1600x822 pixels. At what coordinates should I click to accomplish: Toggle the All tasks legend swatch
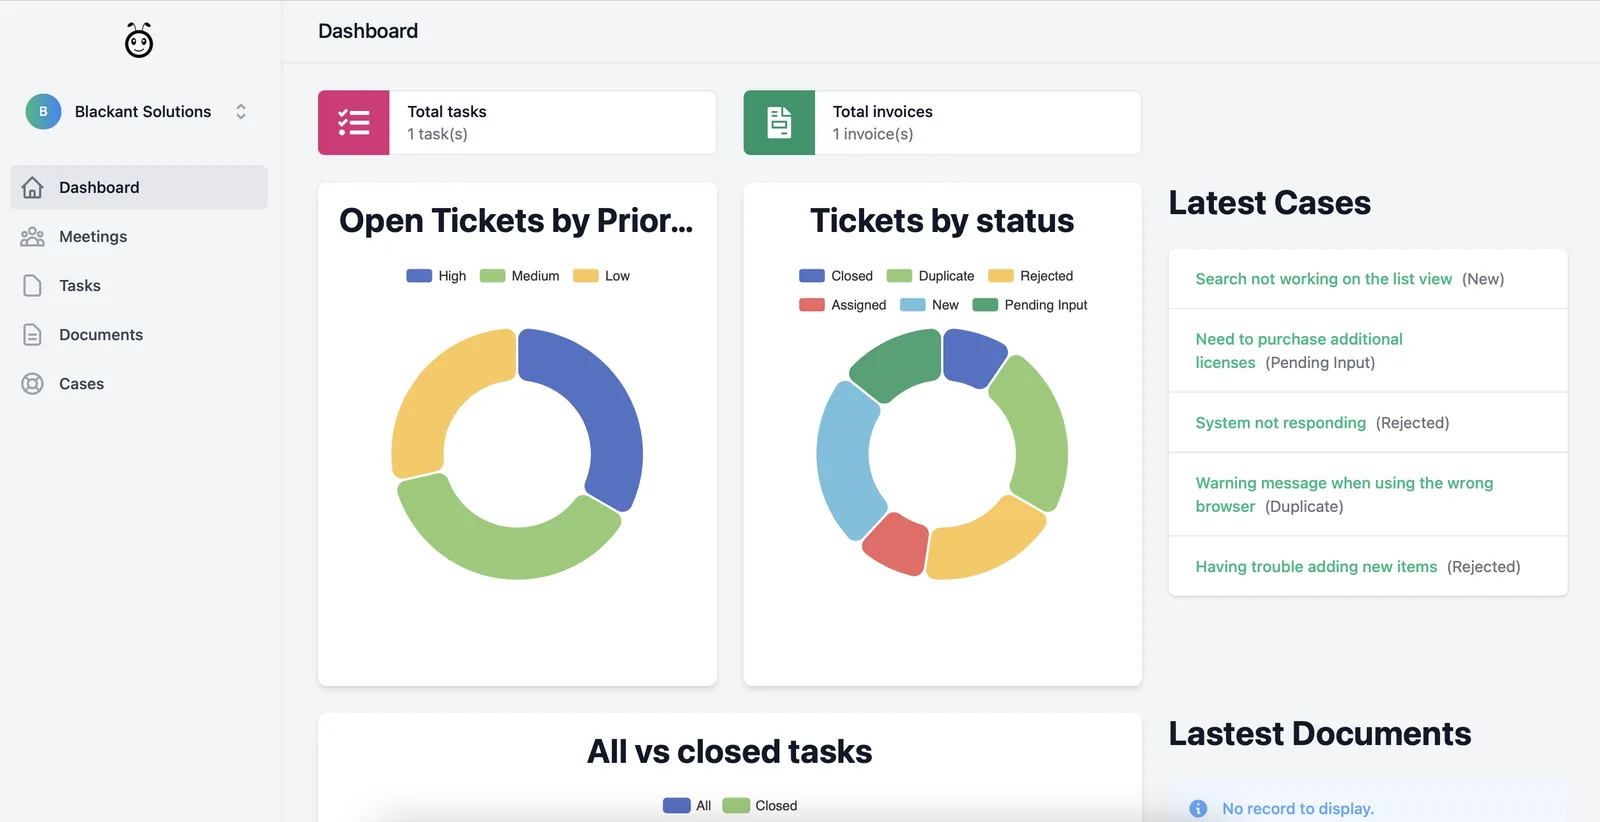[x=677, y=806]
